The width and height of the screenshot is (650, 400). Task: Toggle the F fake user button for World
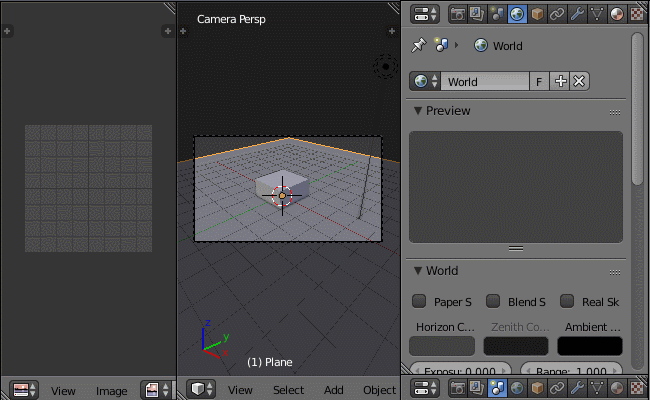pos(539,81)
